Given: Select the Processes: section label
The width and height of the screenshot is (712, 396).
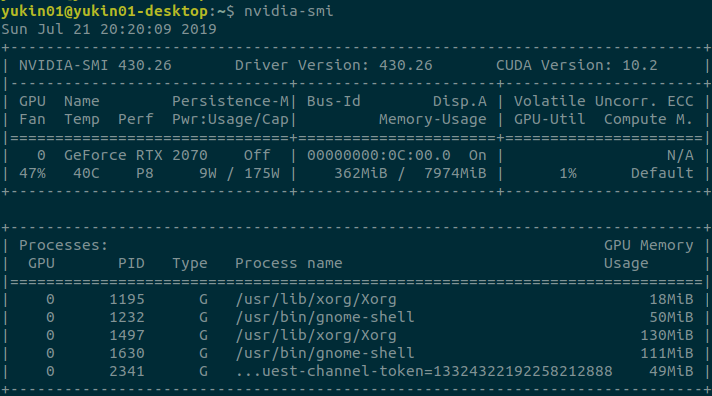Looking at the screenshot, I should (64, 245).
